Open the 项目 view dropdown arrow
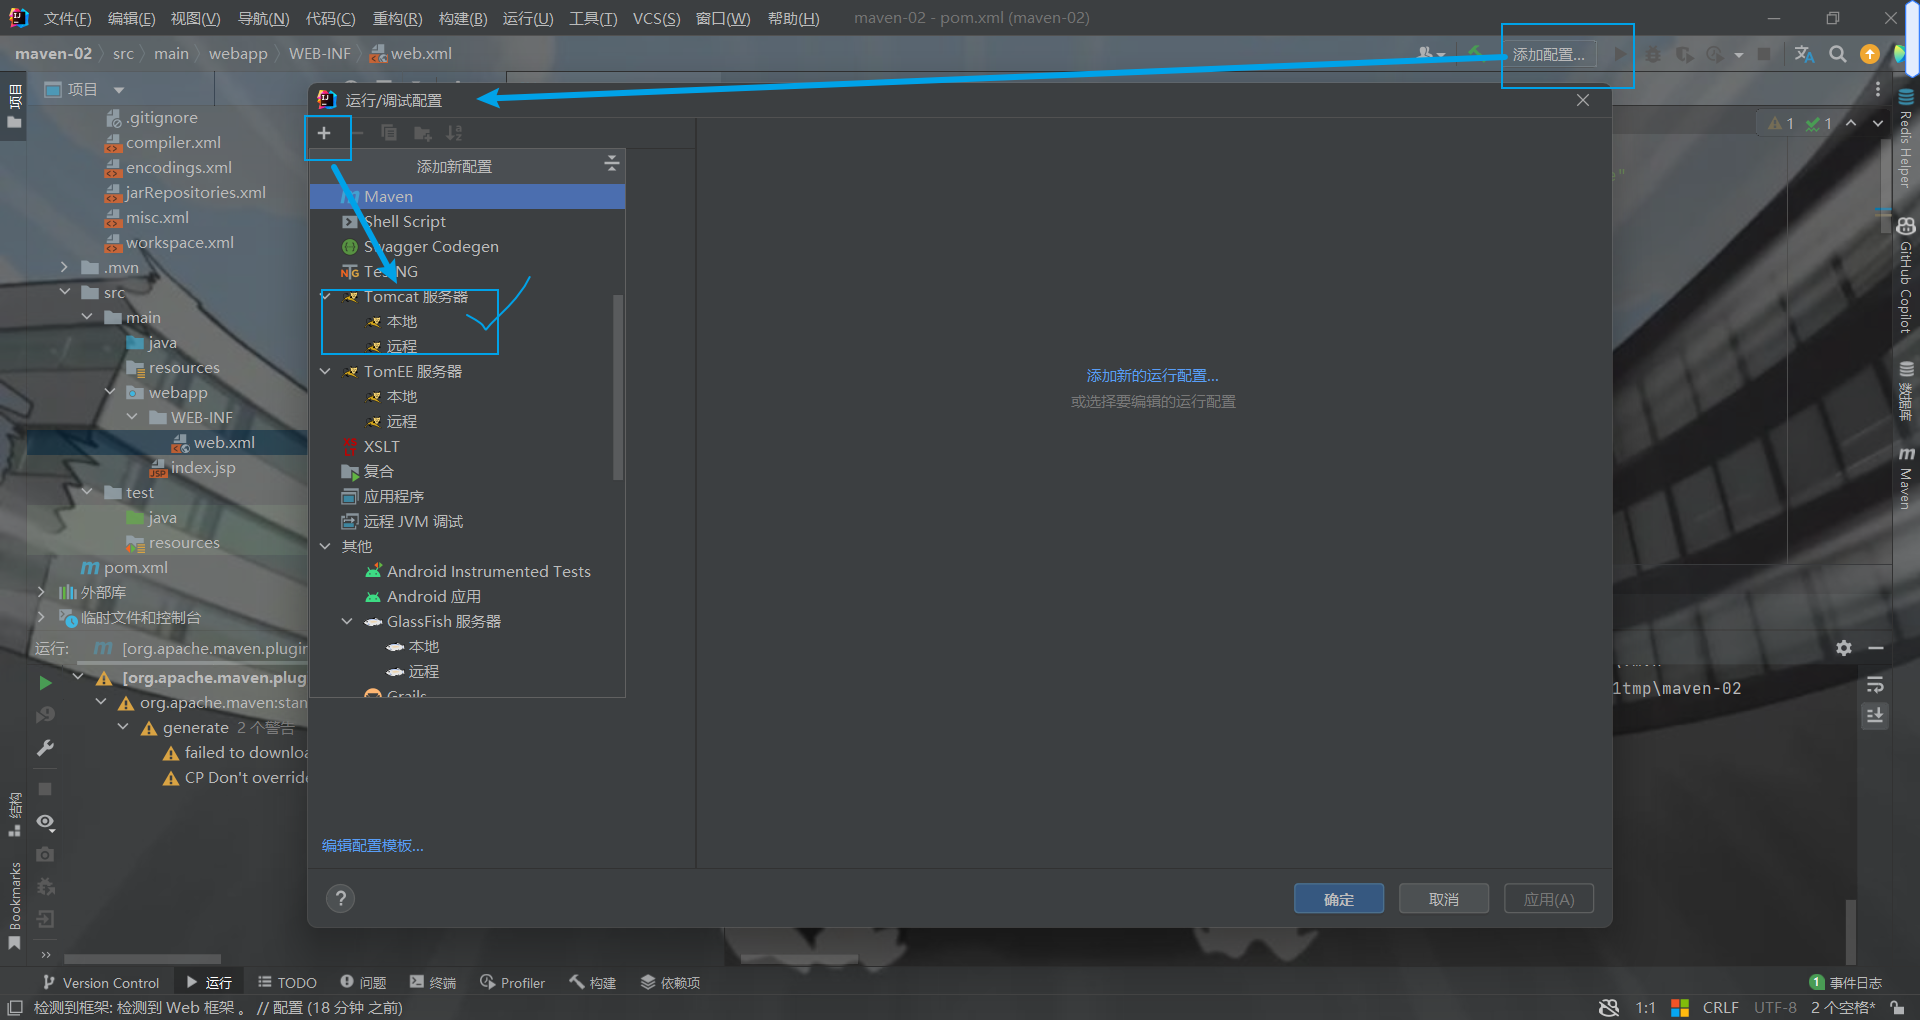The width and height of the screenshot is (1920, 1020). tap(119, 90)
